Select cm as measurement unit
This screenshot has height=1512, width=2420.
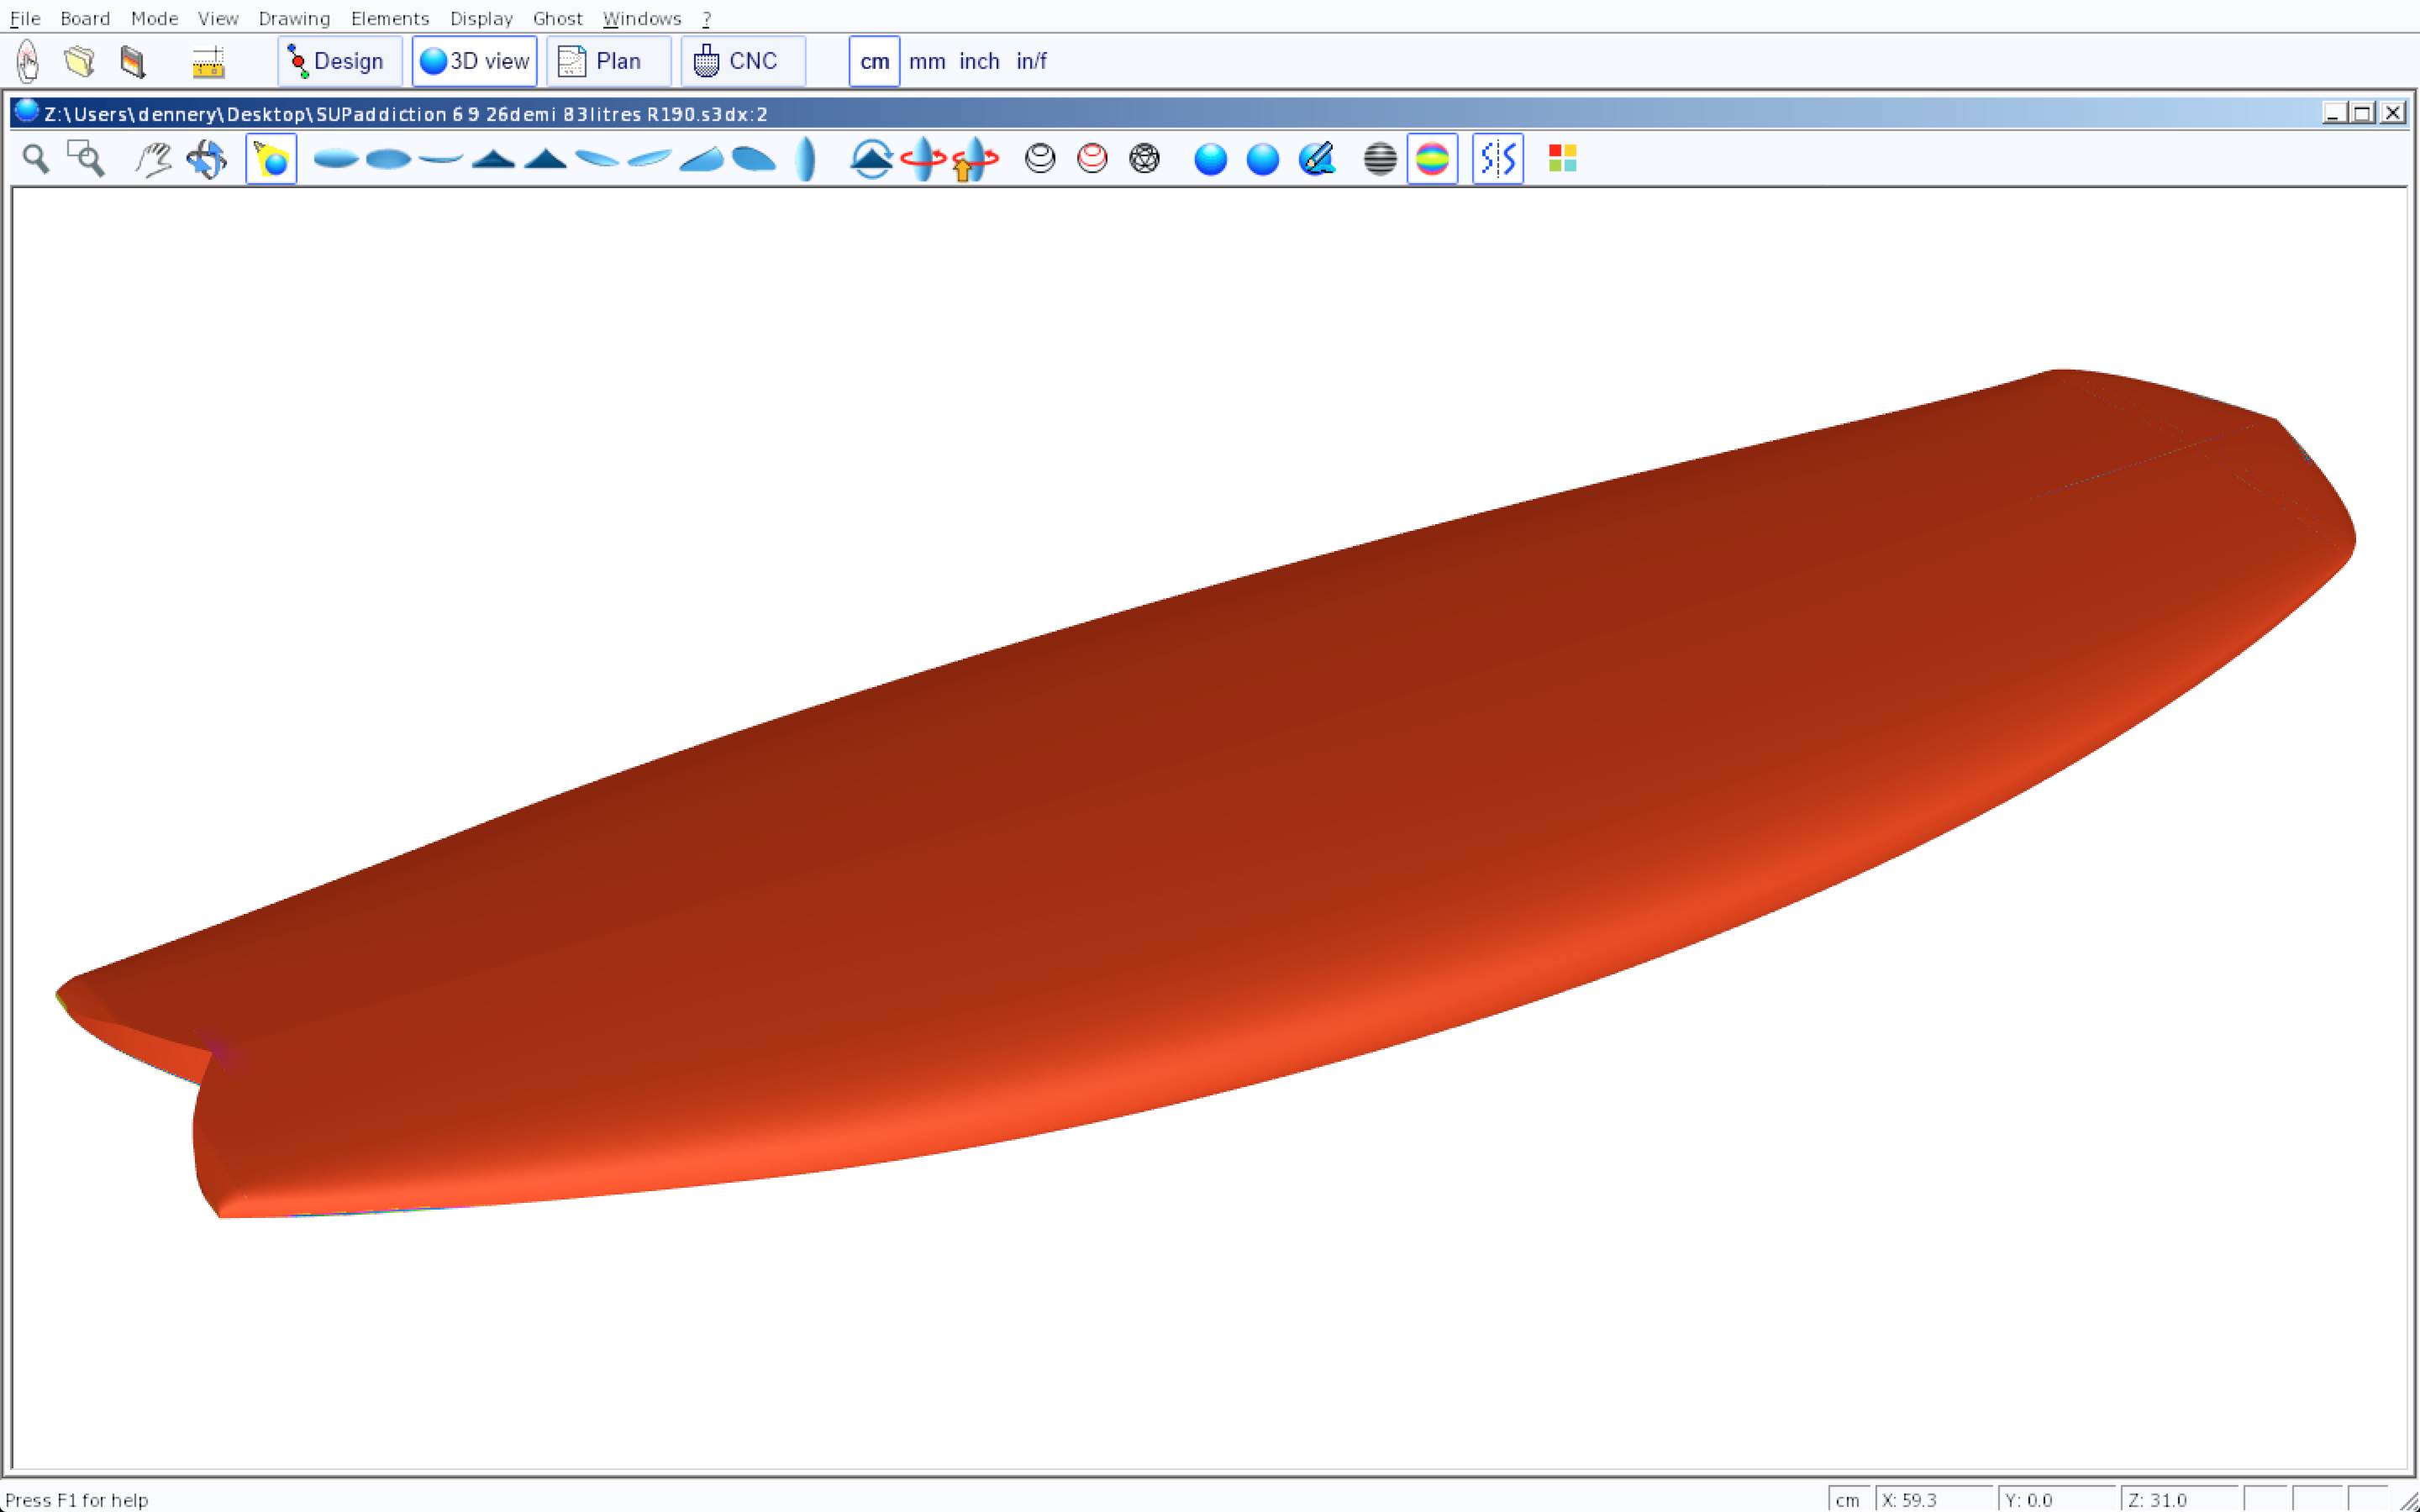pyautogui.click(x=874, y=61)
